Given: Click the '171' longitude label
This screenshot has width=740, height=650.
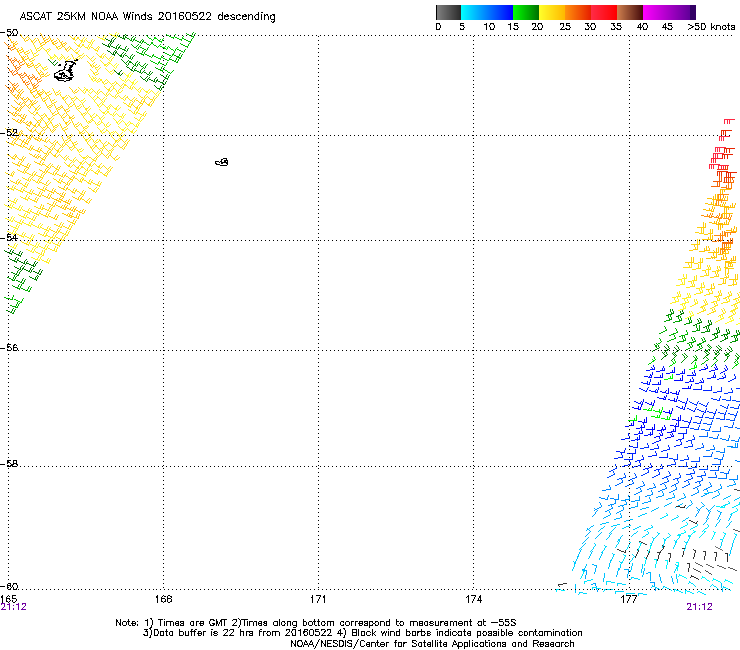Looking at the screenshot, I should coord(318,599).
